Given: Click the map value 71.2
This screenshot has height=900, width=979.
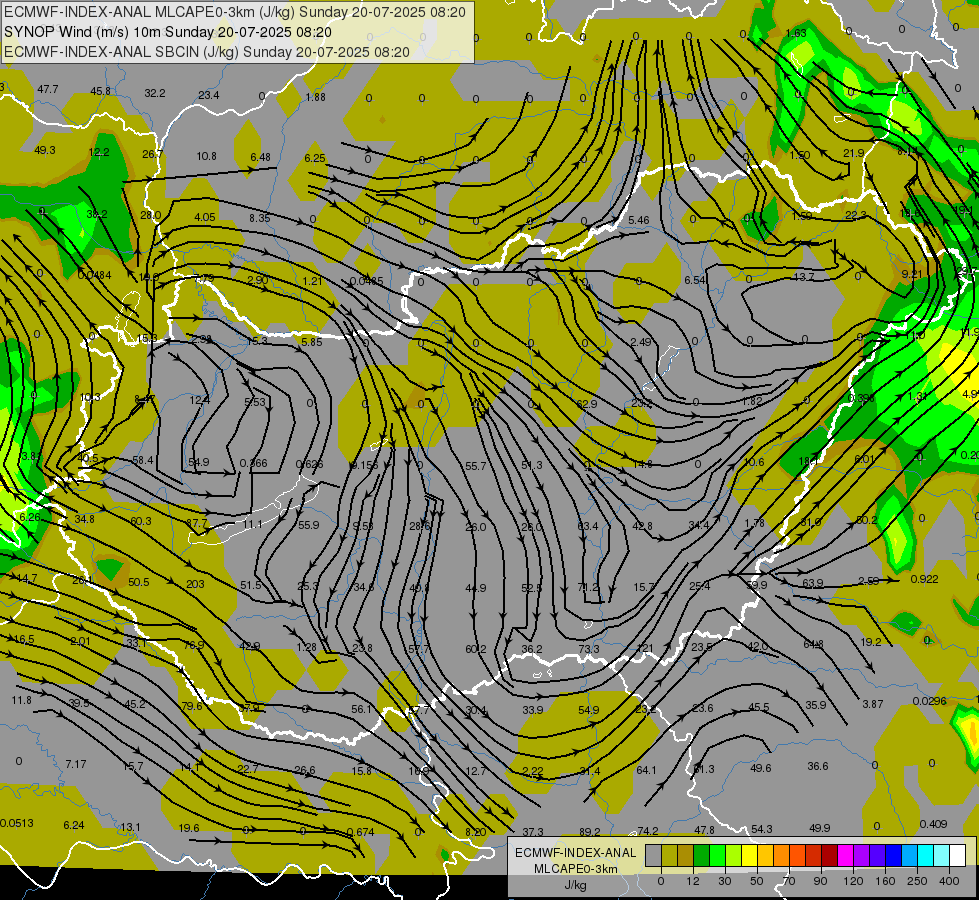Looking at the screenshot, I should coord(588,588).
